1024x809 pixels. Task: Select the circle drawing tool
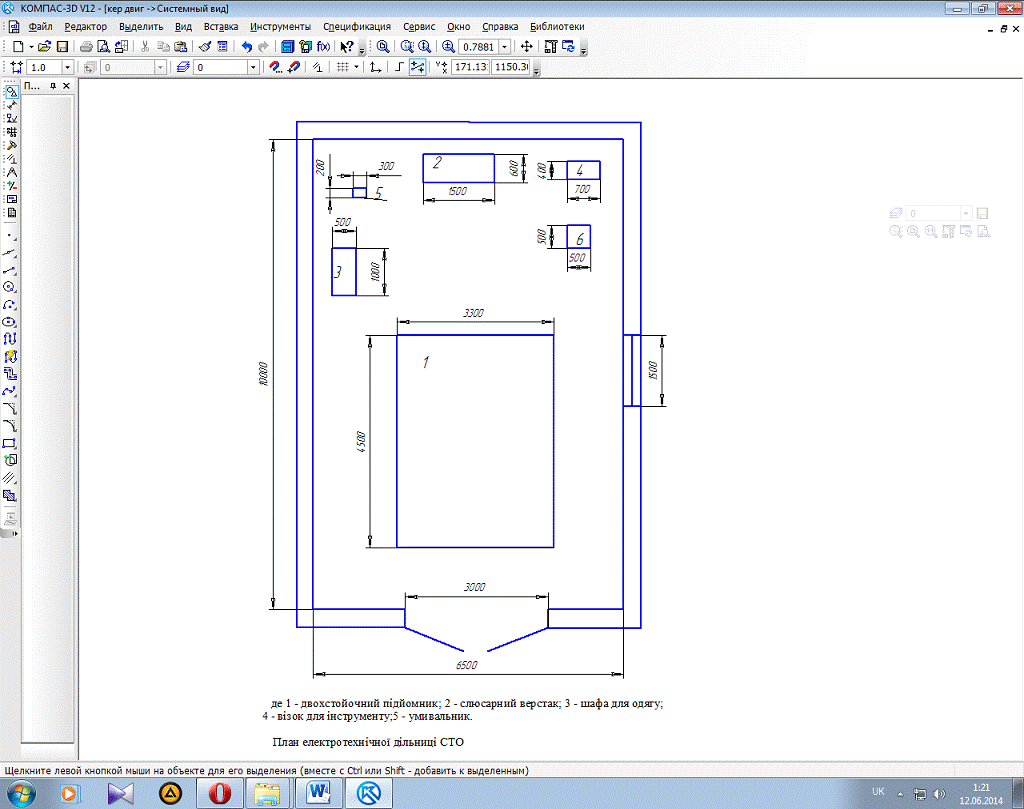click(10, 286)
